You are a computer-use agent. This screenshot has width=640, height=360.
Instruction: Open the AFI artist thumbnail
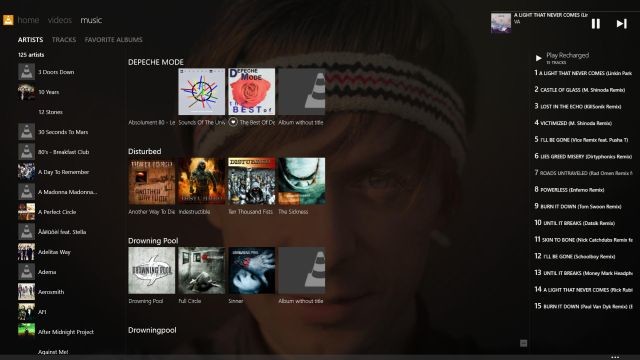click(26, 312)
